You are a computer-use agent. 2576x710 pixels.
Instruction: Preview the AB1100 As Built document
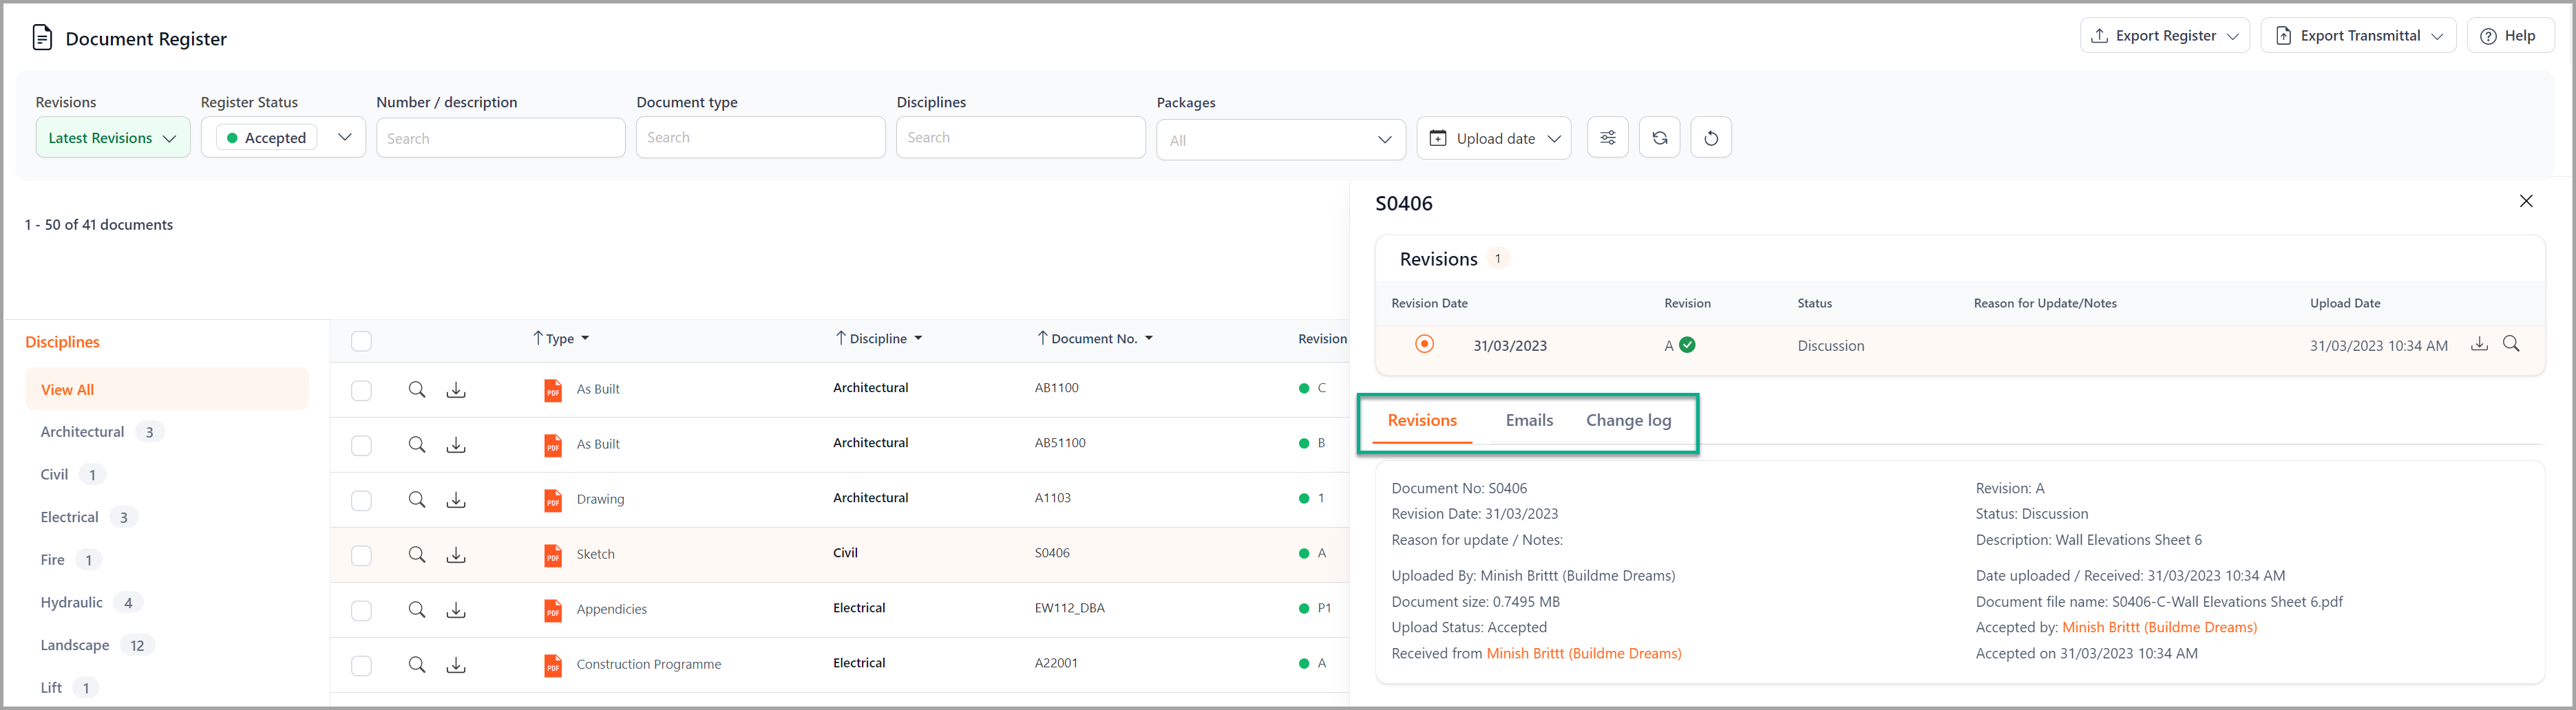(417, 389)
